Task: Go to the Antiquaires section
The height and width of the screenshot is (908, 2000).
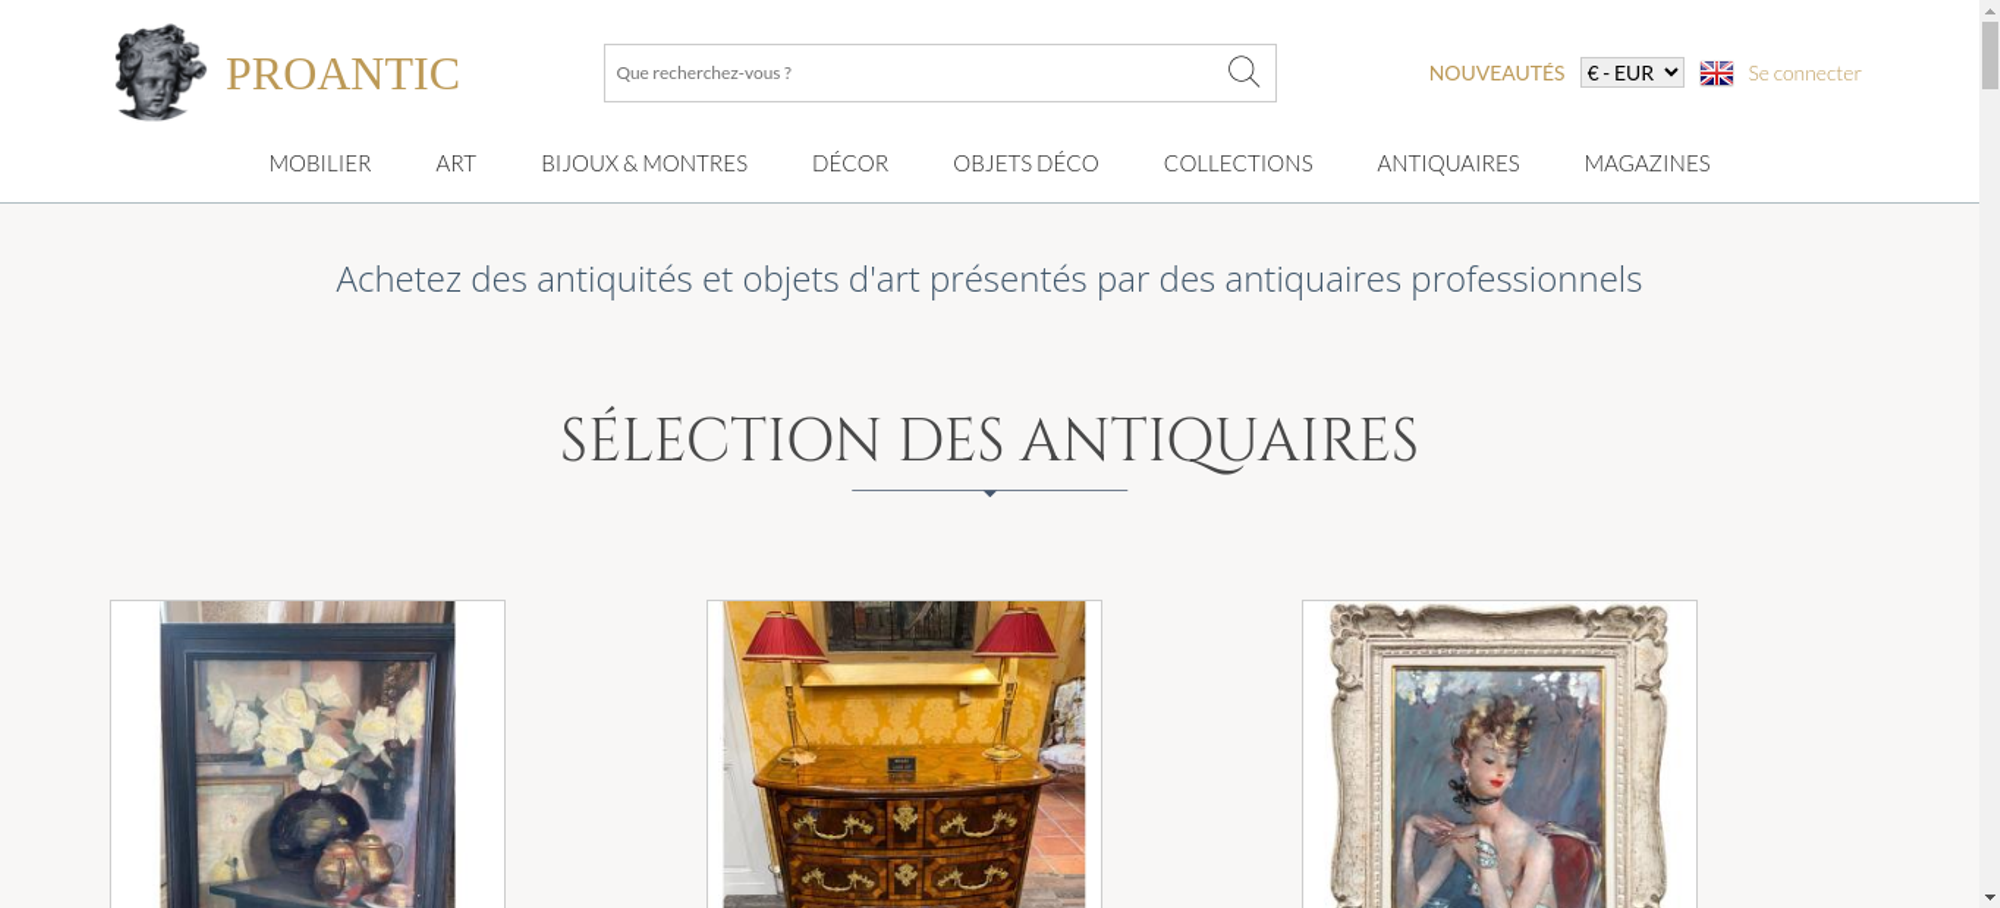Action: point(1448,163)
